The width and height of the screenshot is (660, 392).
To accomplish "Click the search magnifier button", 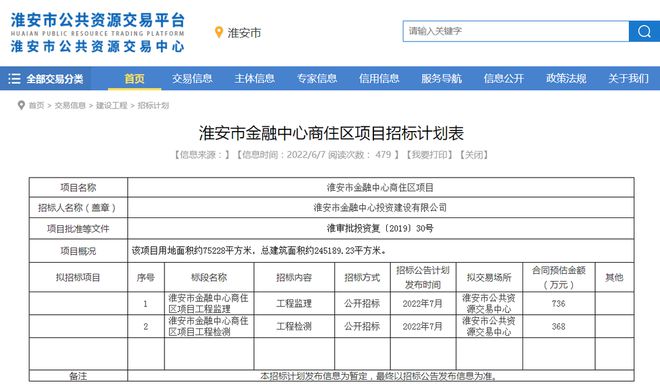I will click(644, 31).
